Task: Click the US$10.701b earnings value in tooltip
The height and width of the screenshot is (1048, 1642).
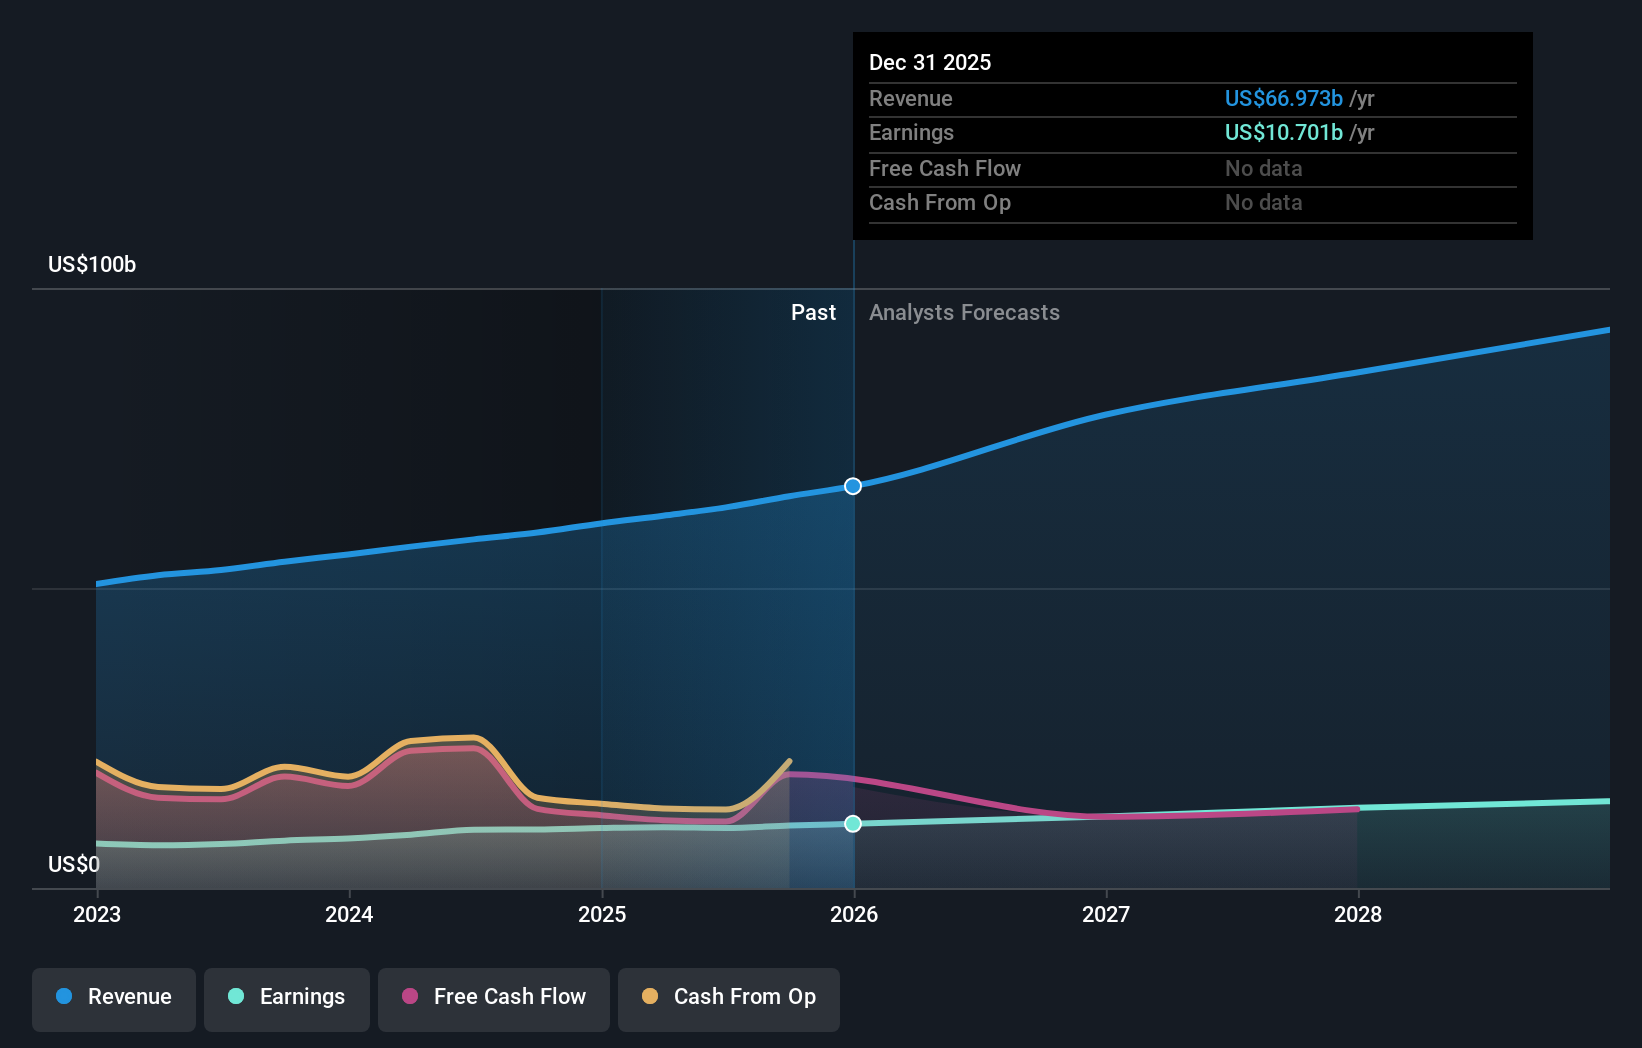Action: tap(1283, 133)
